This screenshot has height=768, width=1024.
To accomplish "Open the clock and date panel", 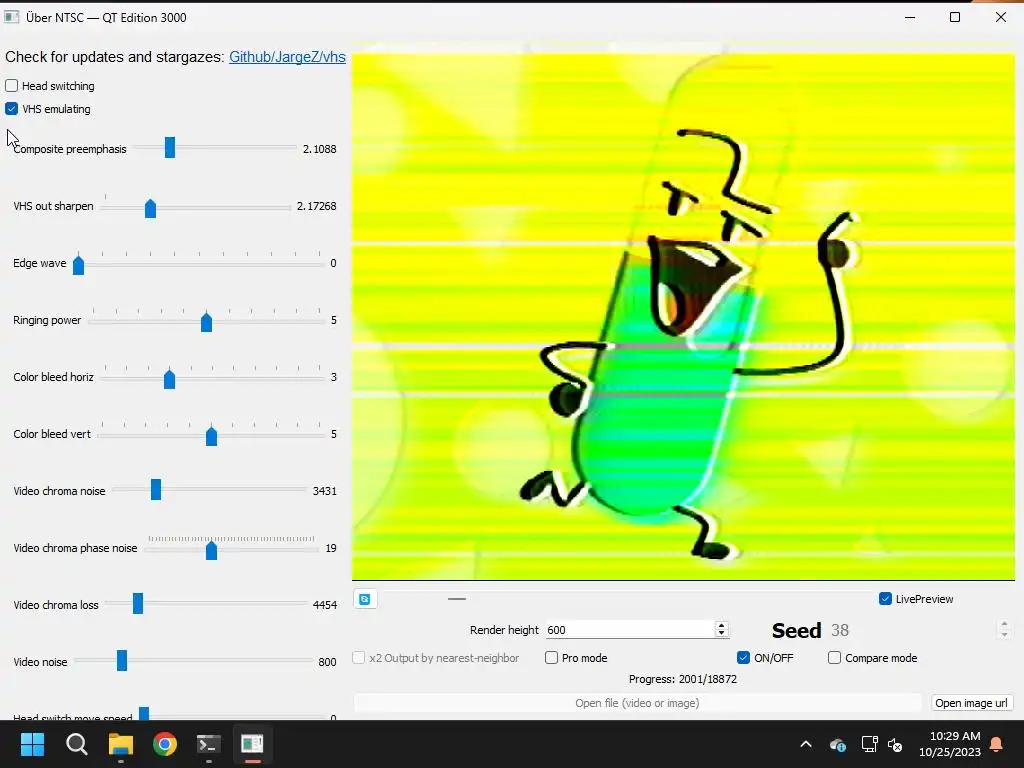I will coord(950,744).
